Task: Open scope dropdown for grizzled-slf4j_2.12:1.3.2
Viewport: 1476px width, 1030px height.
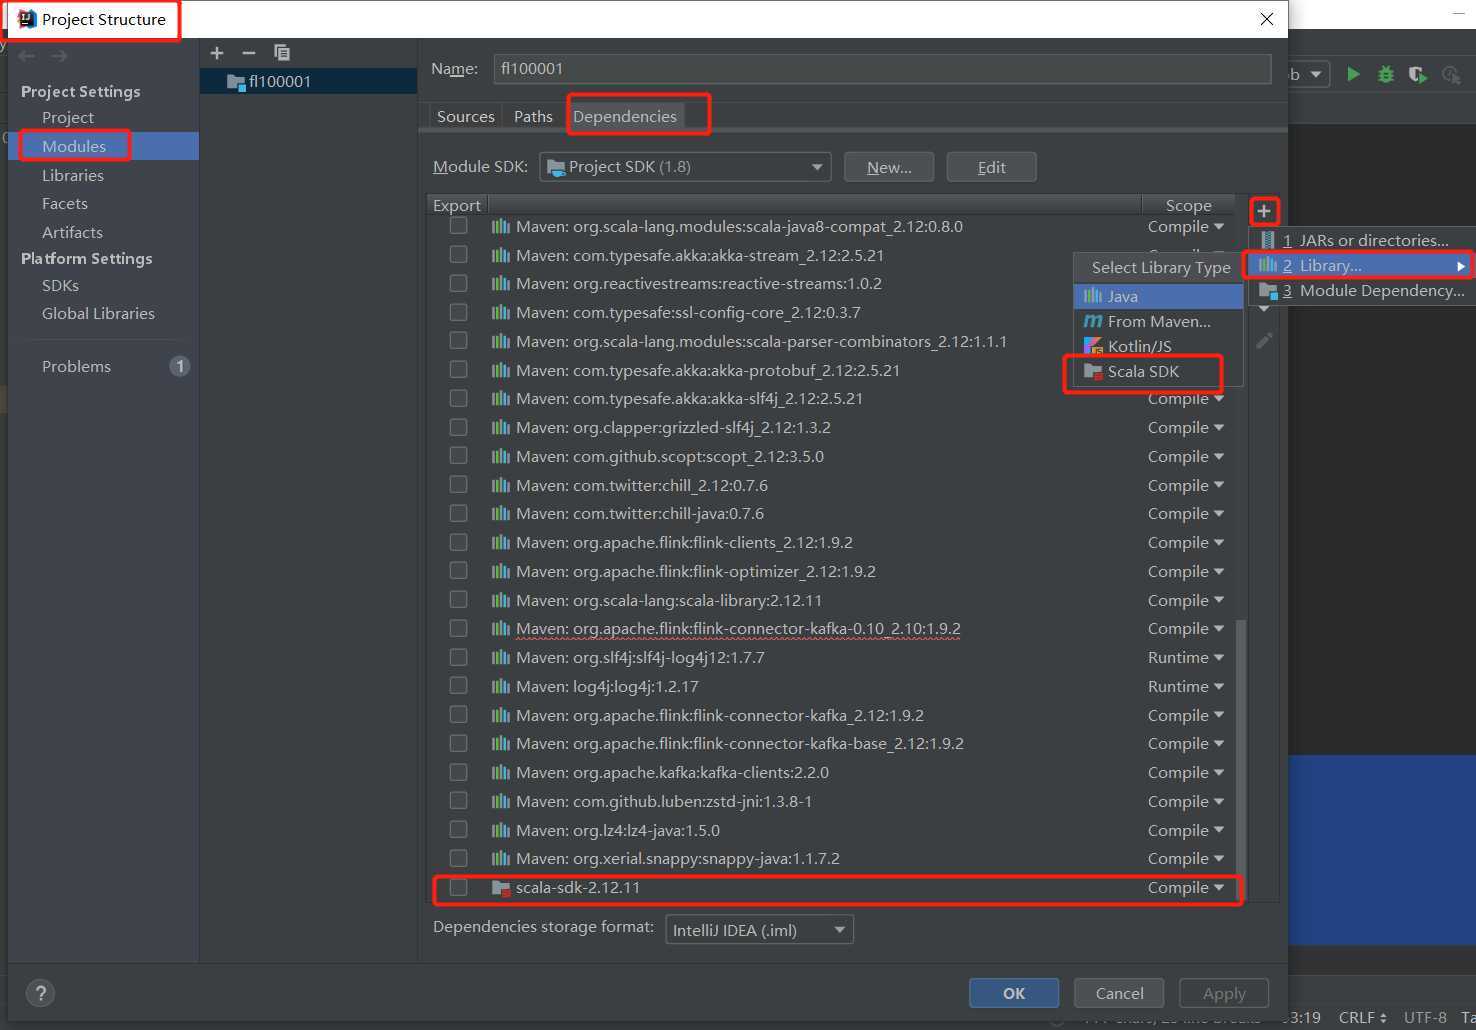Action: [1185, 428]
